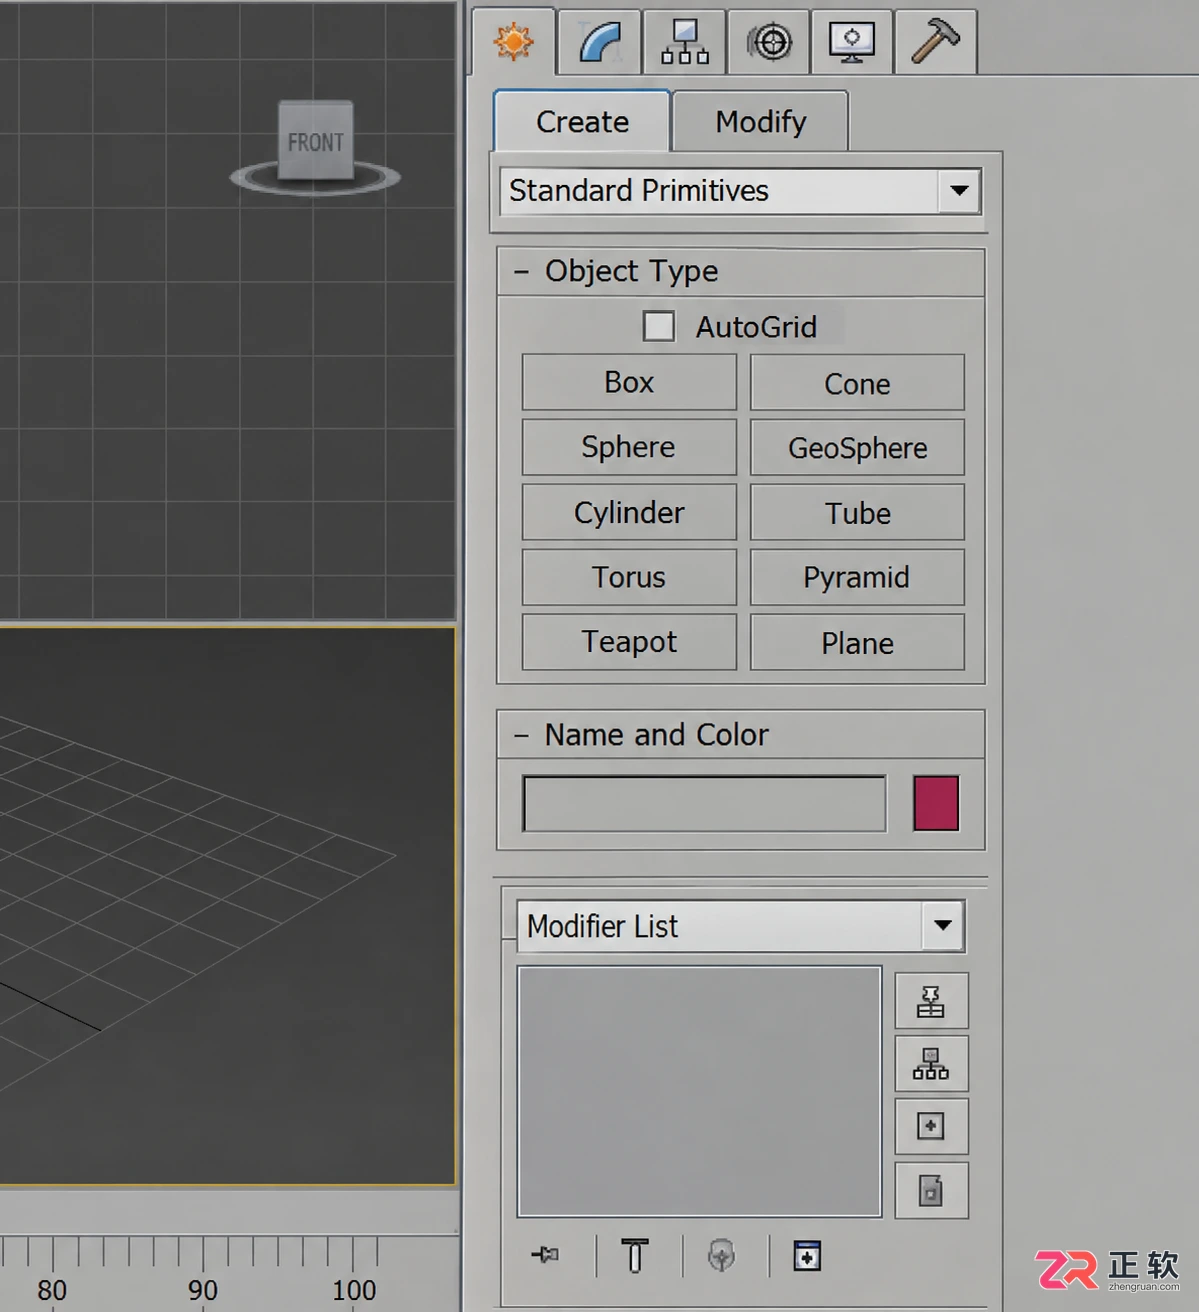1199x1312 pixels.
Task: Click the Teapot primitive button
Action: click(x=629, y=642)
